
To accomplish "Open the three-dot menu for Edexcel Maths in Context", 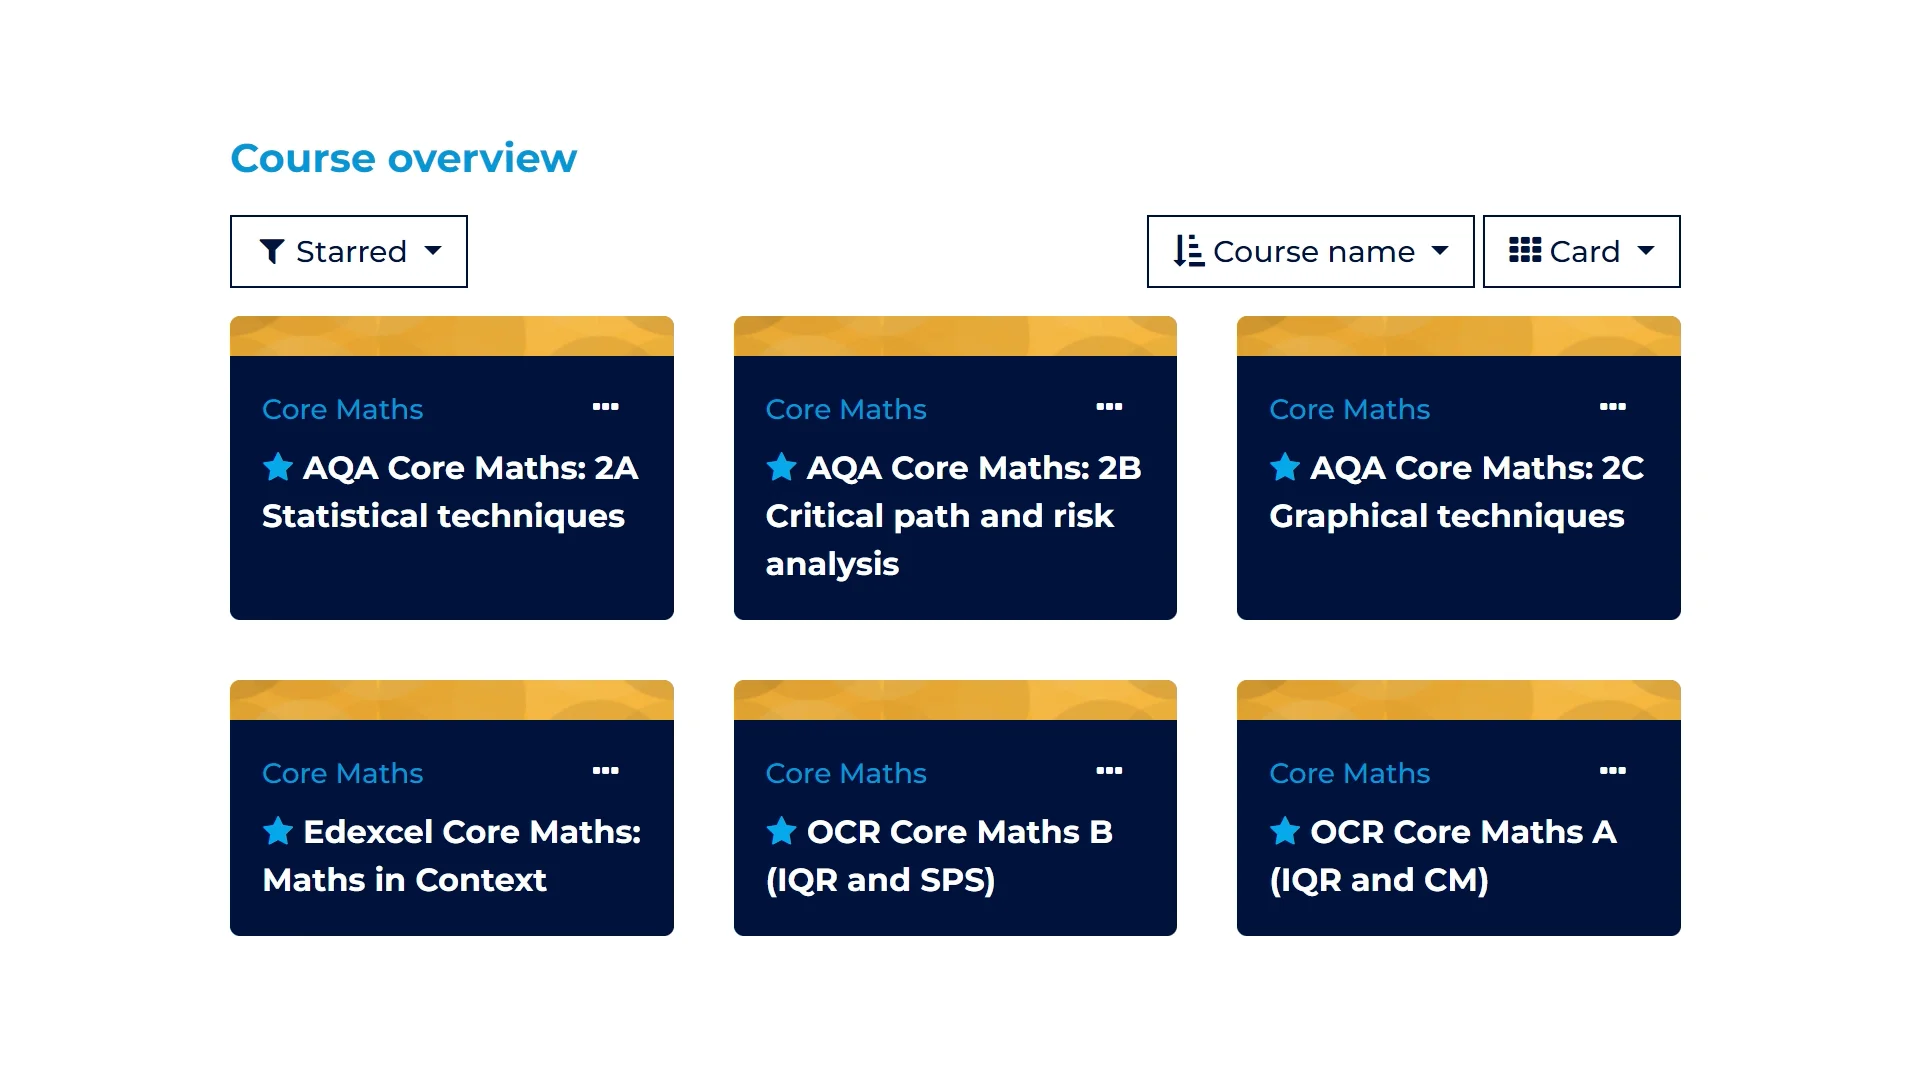I will [x=605, y=771].
